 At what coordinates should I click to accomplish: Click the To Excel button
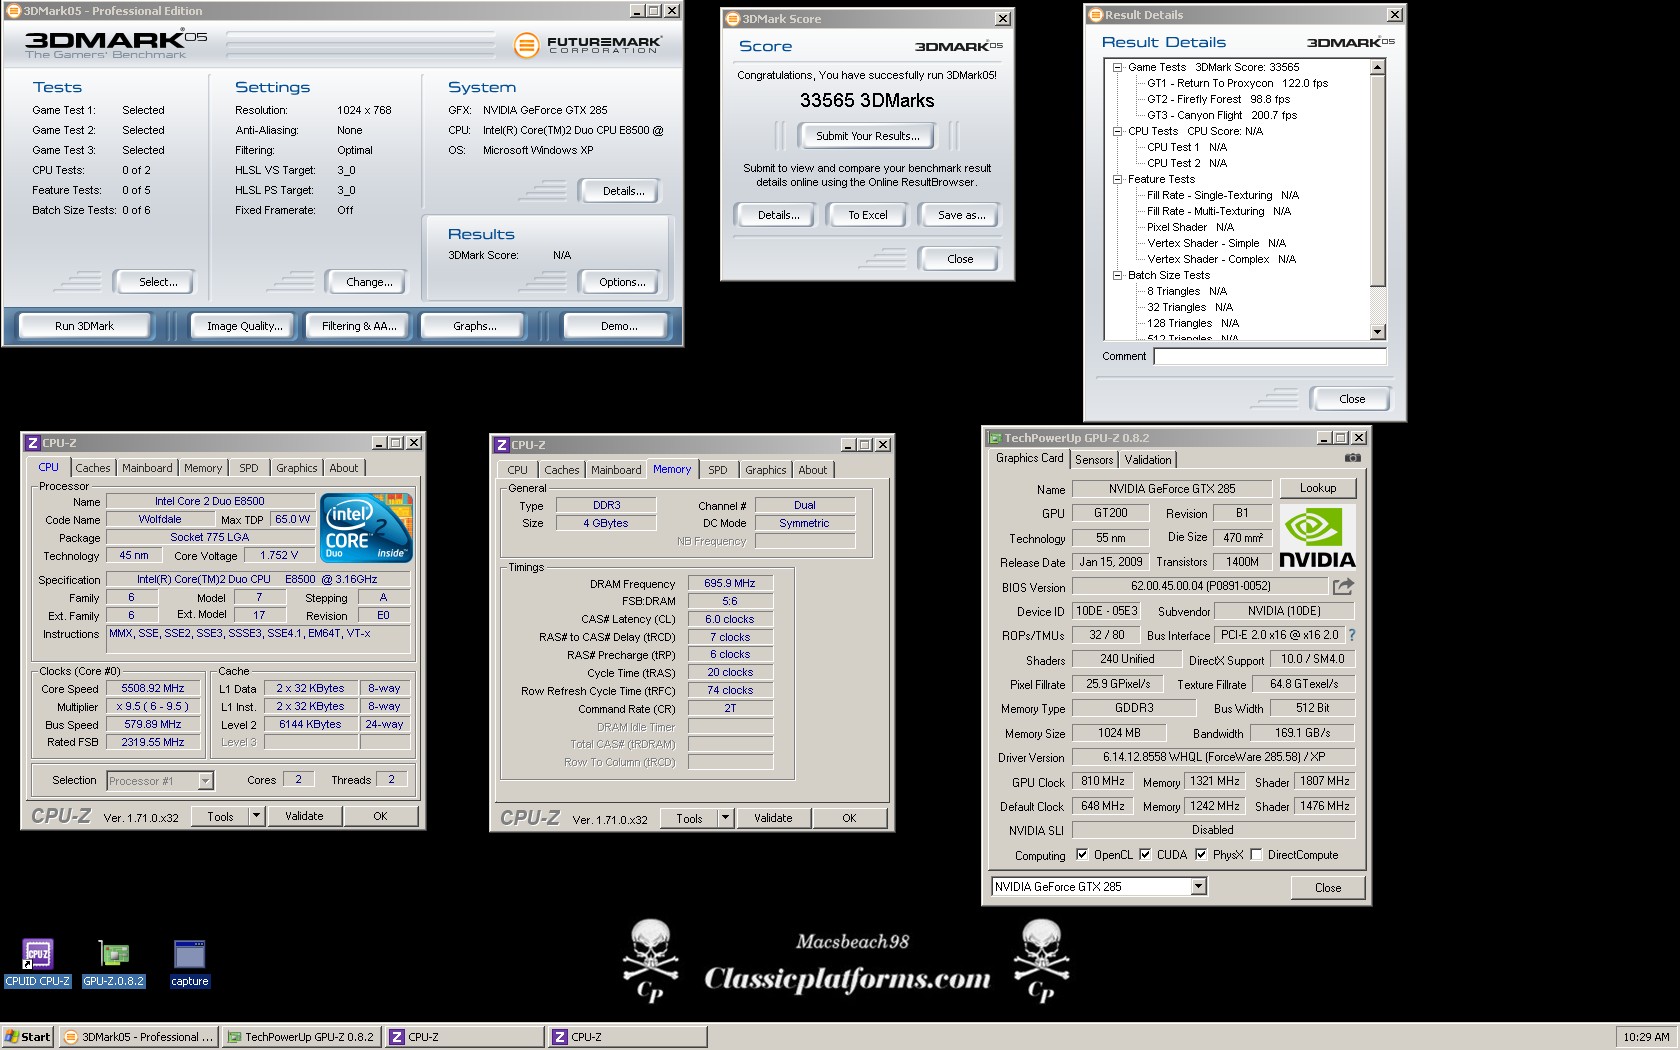868,215
